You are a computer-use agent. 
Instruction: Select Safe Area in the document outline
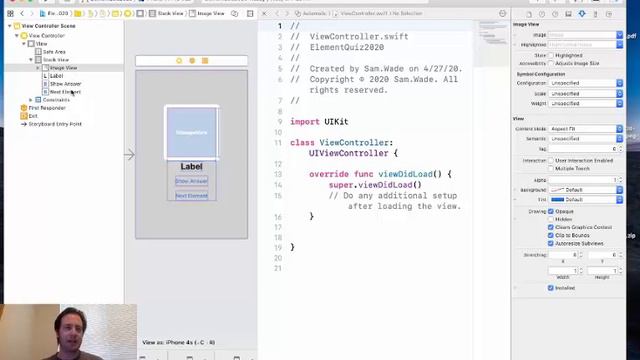point(54,52)
